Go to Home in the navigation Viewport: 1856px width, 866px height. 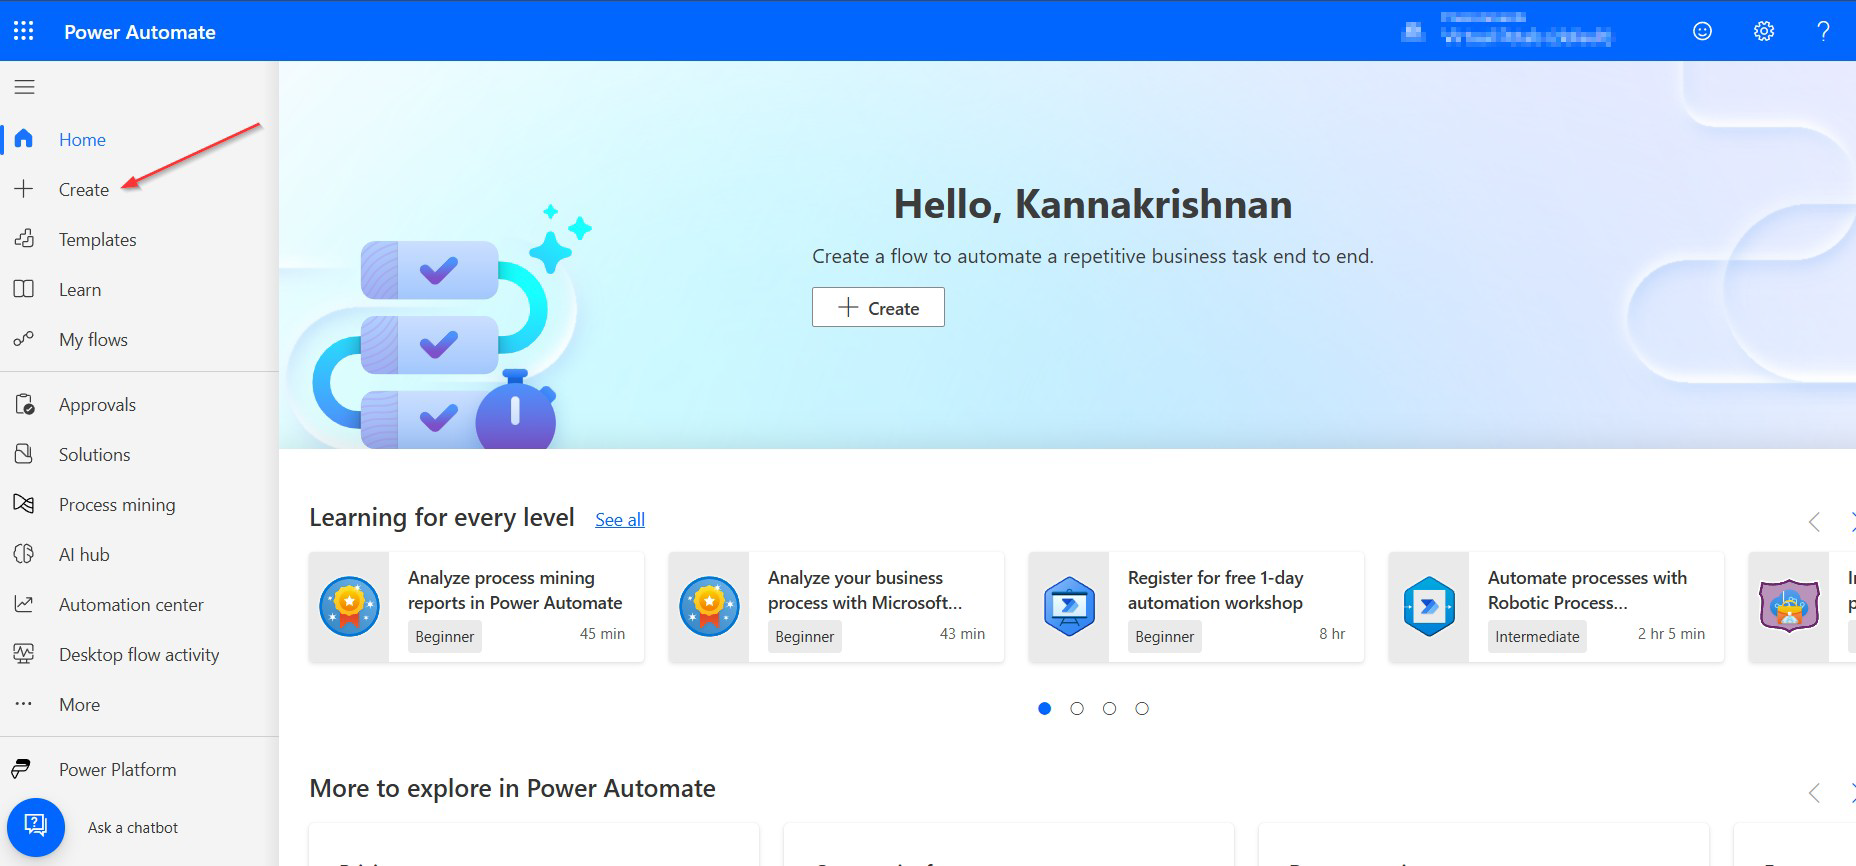(82, 139)
